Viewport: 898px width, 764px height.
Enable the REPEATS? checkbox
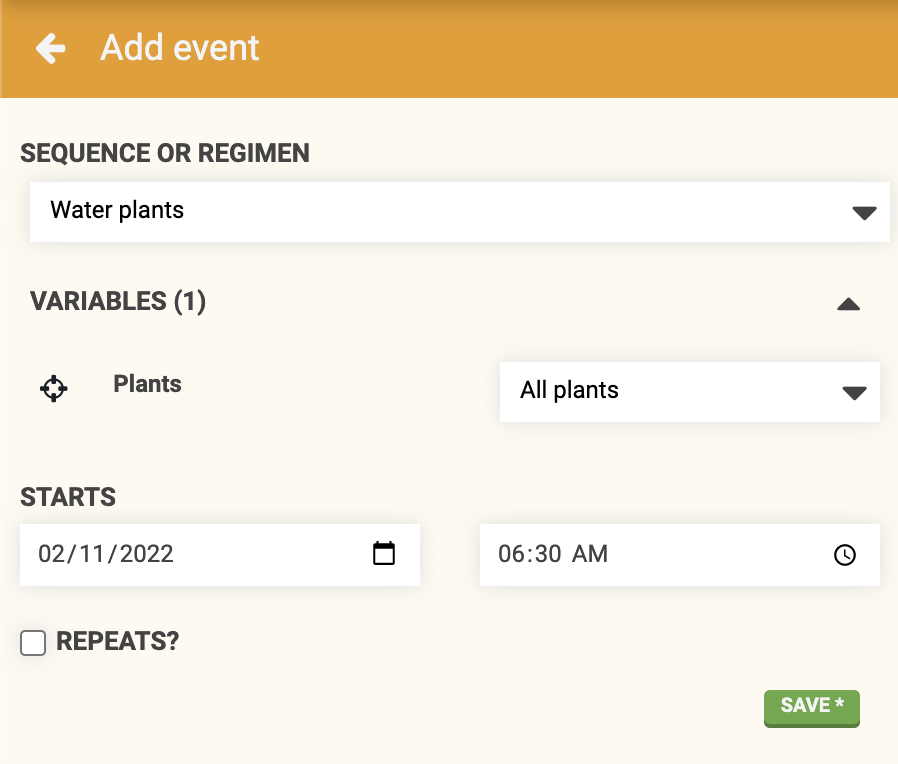(33, 643)
